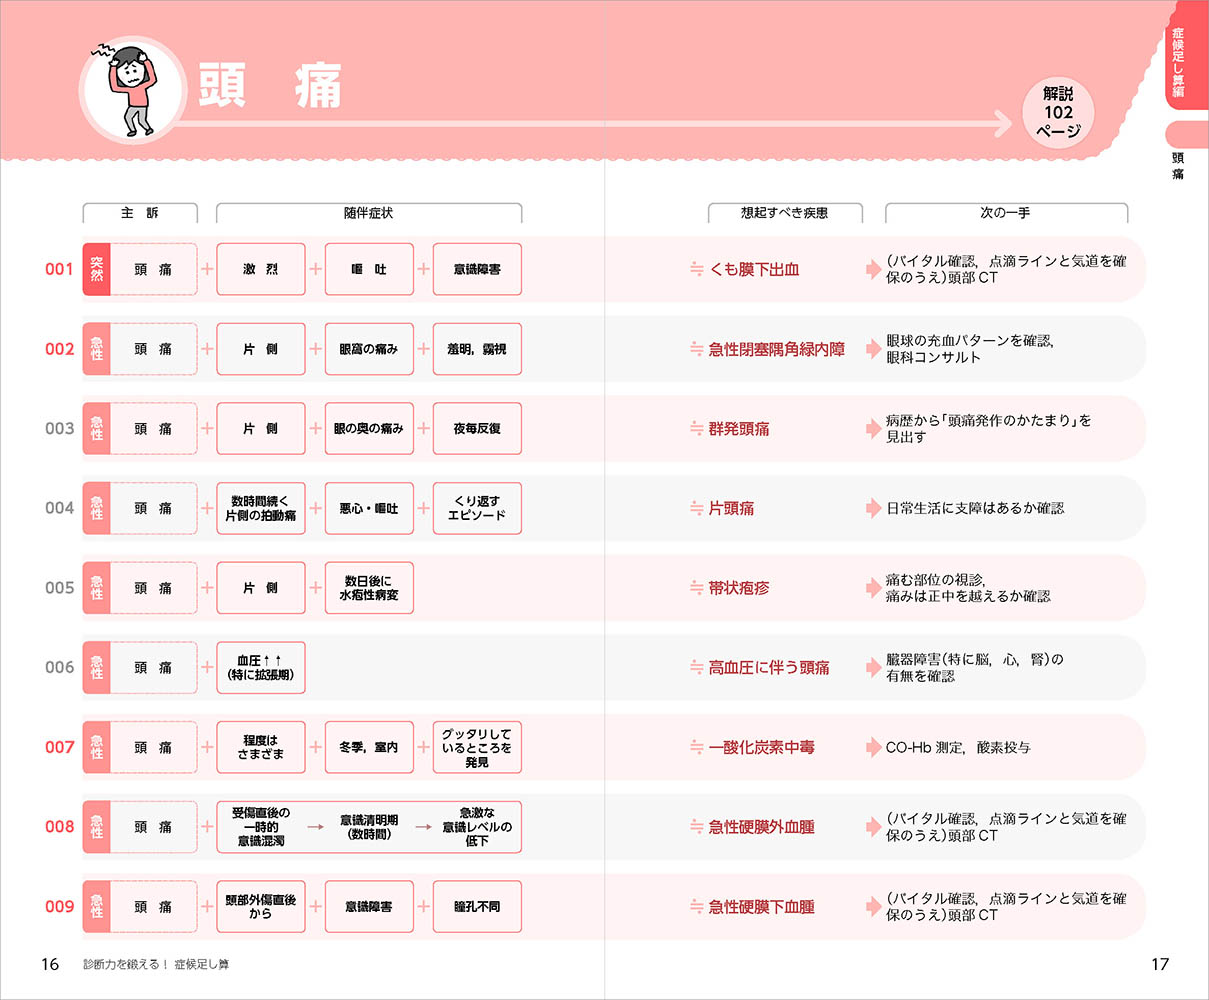The image size is (1209, 1000).
Task: Open the 急性閉塞隅角緑内障 disease link
Action: 776,349
